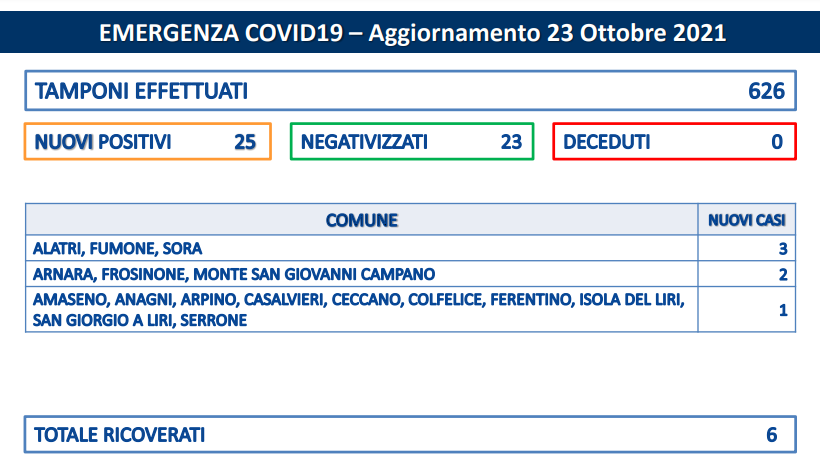Viewport: 820px width, 473px height.
Task: Click the value 3 in Nuovi Casi
Action: [783, 249]
